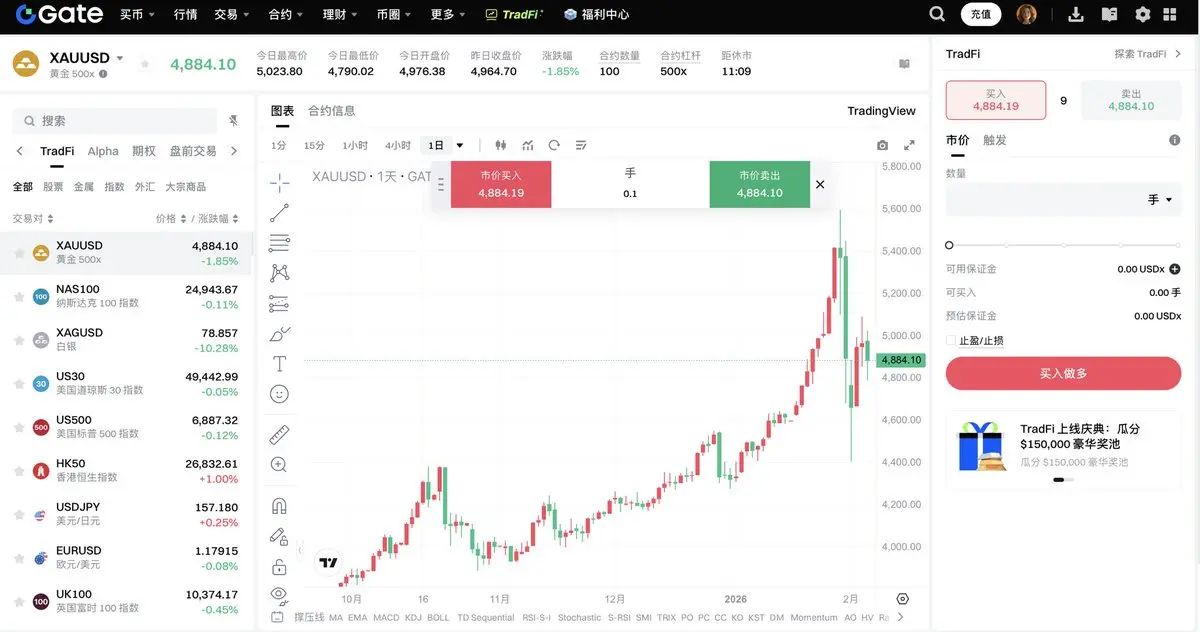
Task: Select the Text annotation tool
Action: (x=280, y=364)
